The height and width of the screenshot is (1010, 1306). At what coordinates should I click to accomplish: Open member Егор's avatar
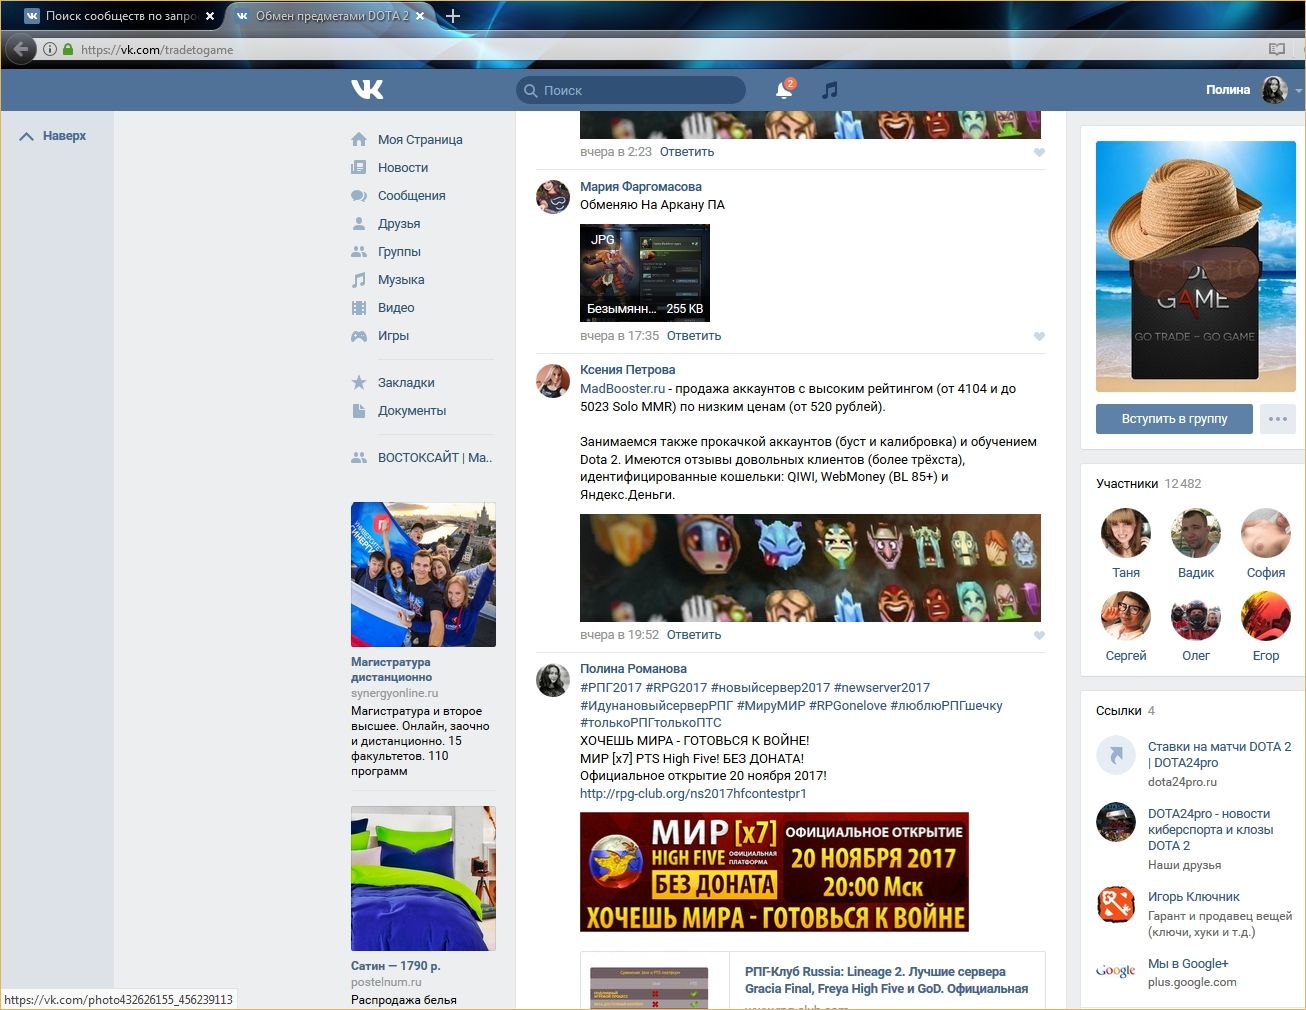[x=1266, y=616]
